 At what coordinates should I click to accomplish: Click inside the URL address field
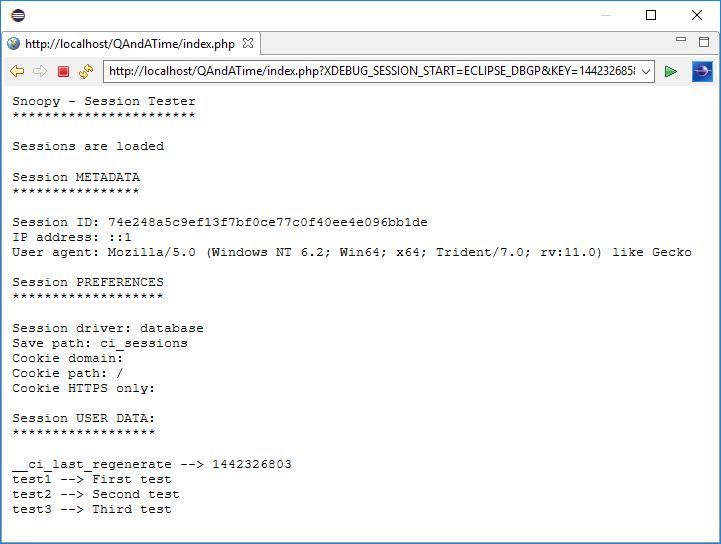pyautogui.click(x=372, y=71)
